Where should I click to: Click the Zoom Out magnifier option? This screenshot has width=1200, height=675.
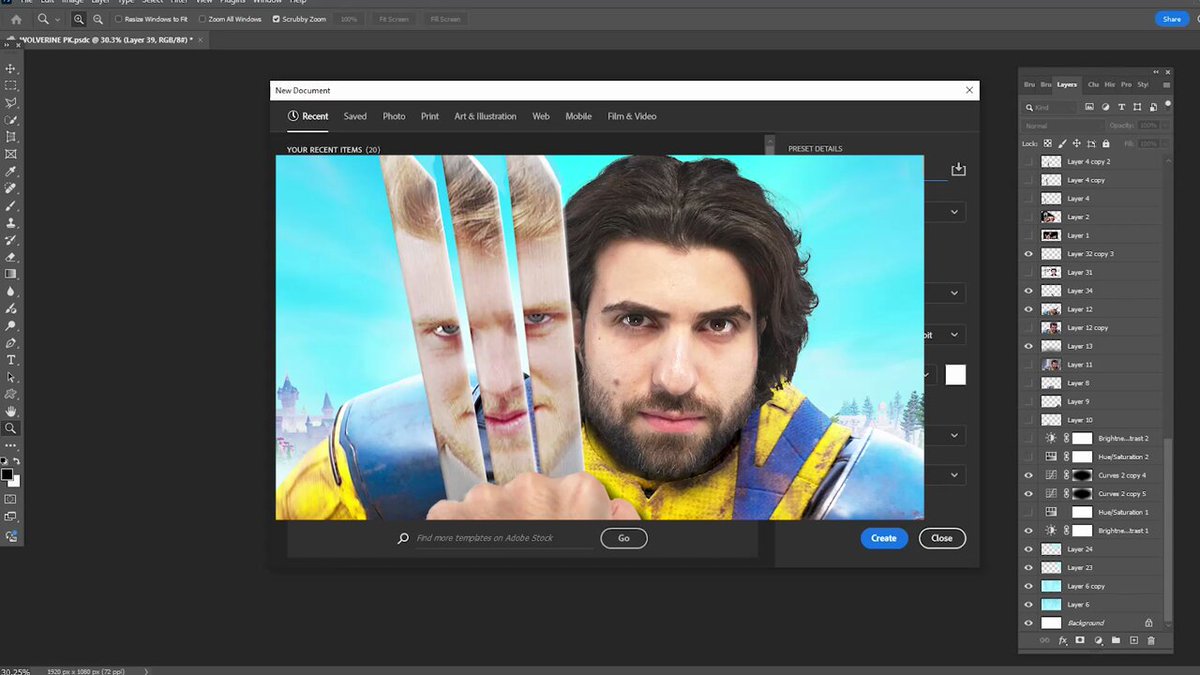pyautogui.click(x=99, y=19)
